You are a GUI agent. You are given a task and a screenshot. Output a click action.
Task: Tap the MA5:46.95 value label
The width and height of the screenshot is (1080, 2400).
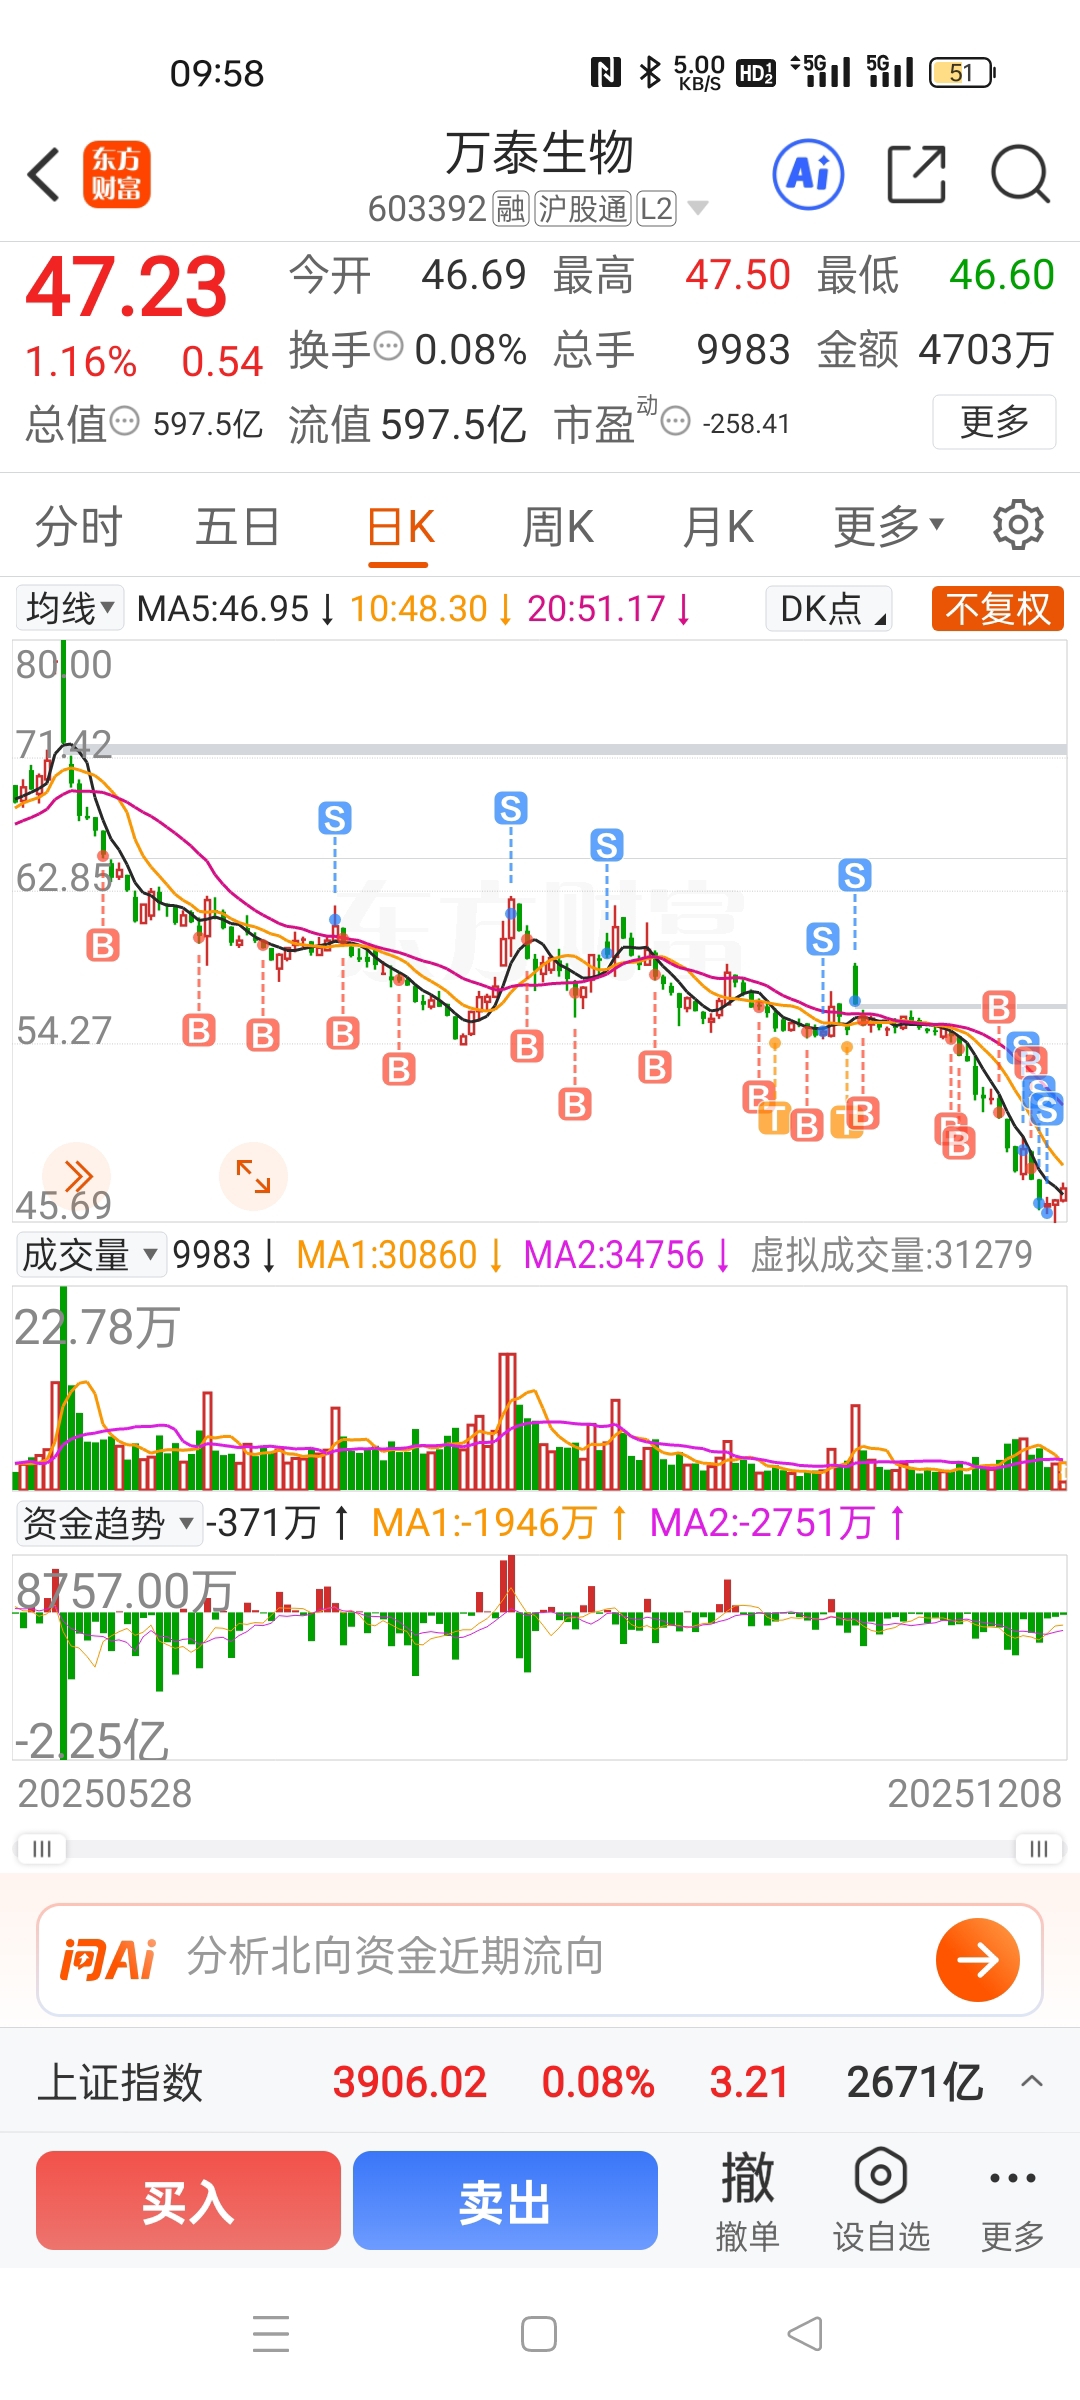(x=234, y=608)
